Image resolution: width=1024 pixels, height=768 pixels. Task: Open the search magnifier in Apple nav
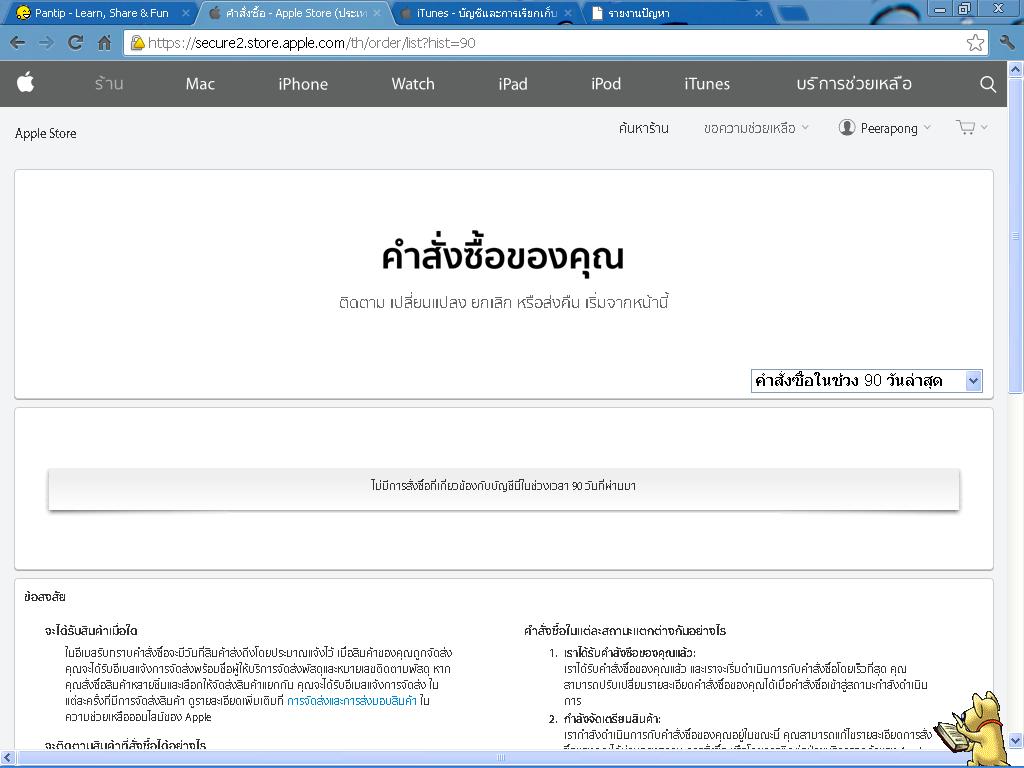click(987, 84)
